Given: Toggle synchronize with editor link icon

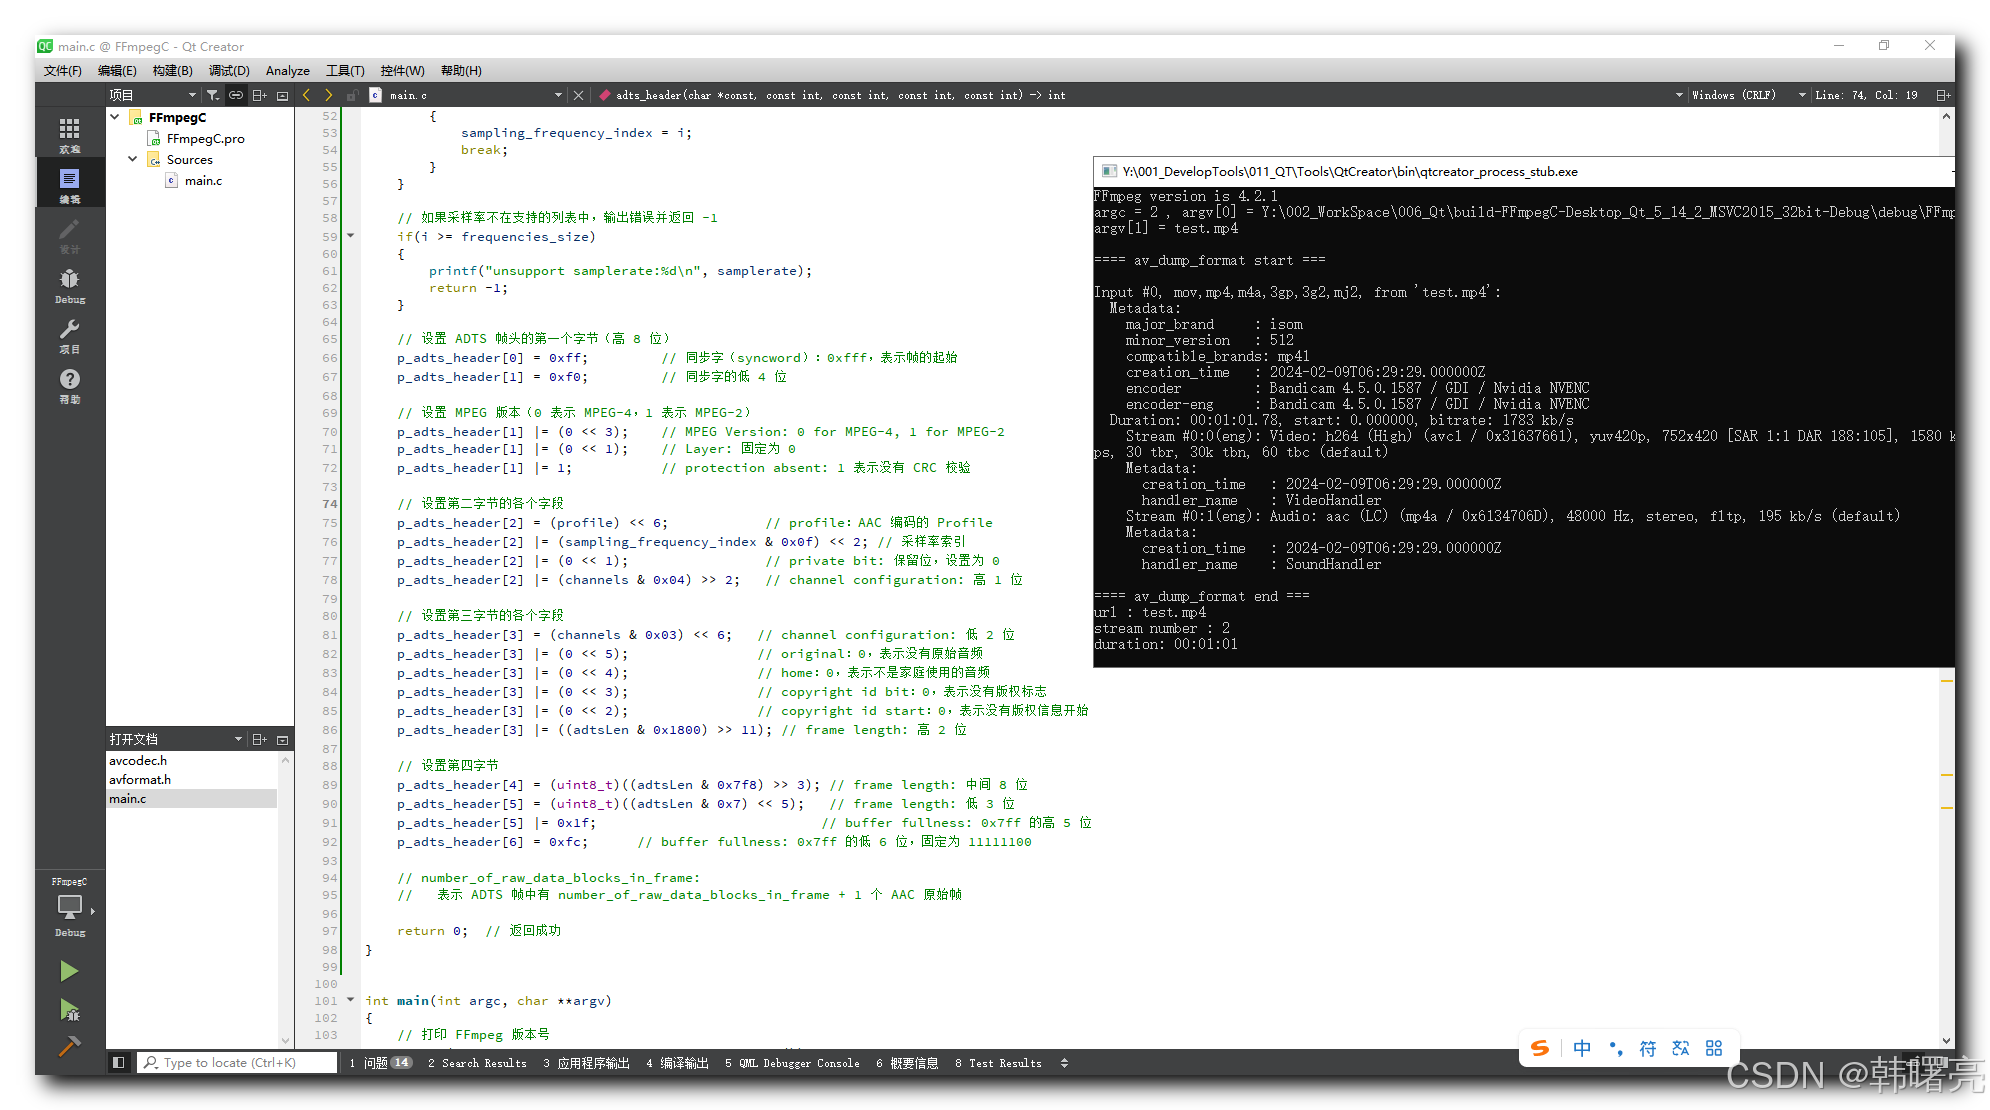Looking at the screenshot, I should coord(236,95).
